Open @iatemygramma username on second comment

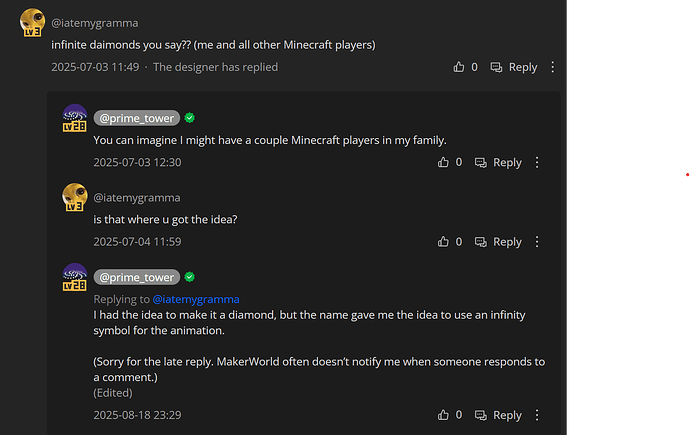tap(137, 198)
